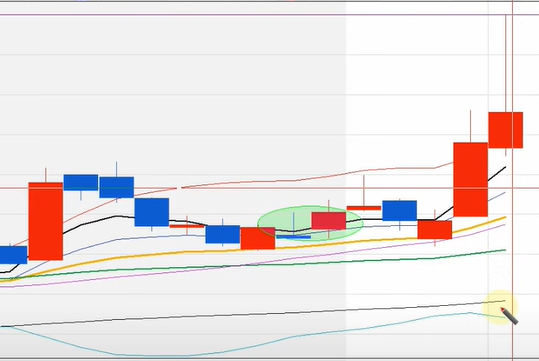Select the crimson candle inside the green ellipse

tap(329, 221)
